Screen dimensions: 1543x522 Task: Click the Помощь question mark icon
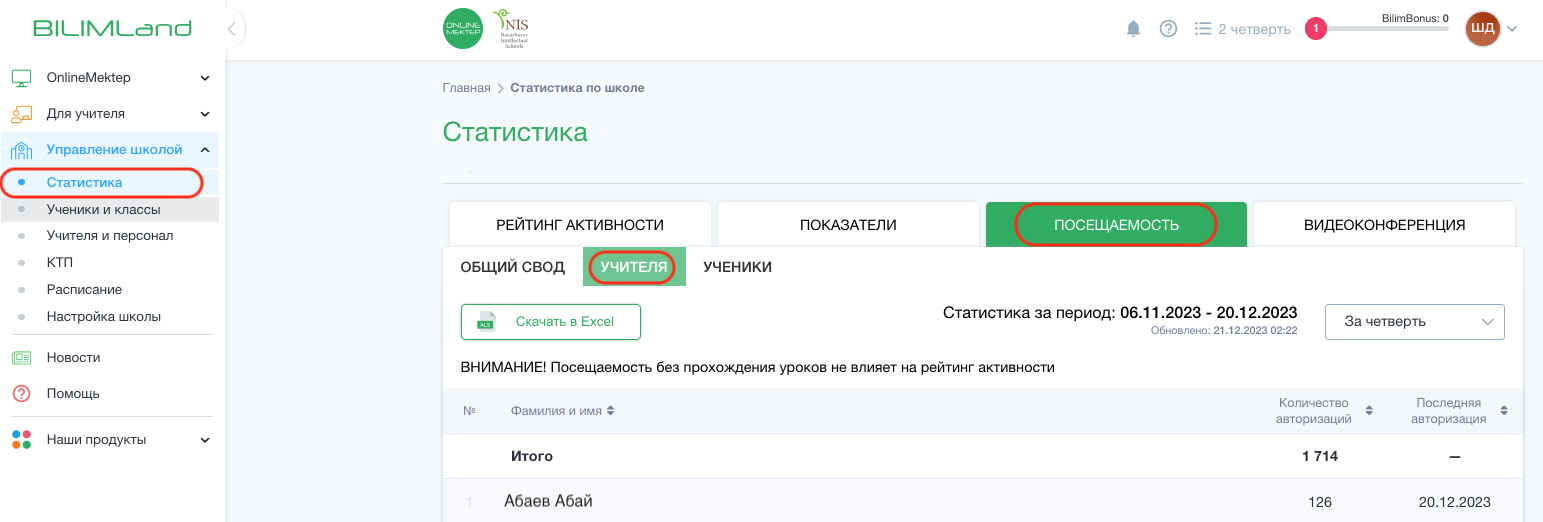click(22, 394)
